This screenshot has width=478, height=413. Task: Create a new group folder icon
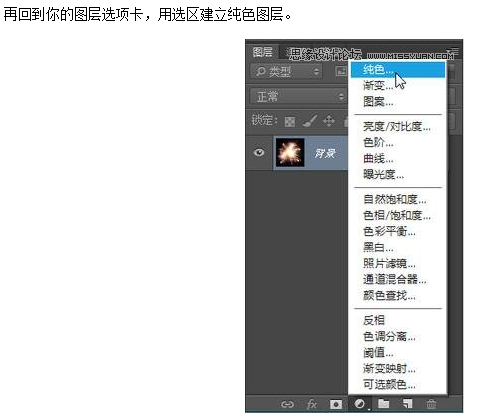(x=384, y=404)
